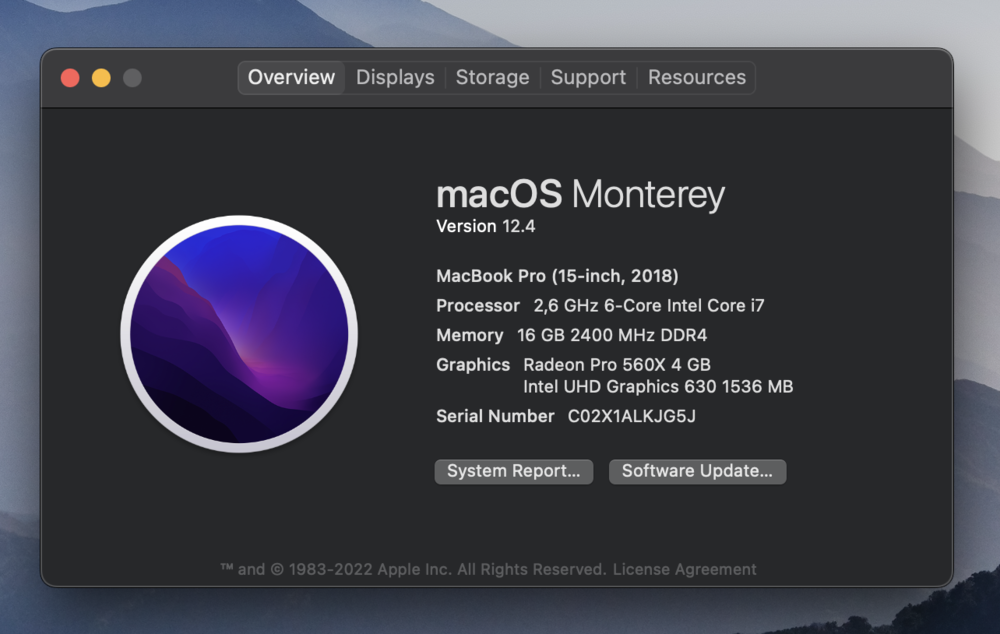Click the memory value 16 GB 2400 MHz DDR4
The image size is (1000, 634).
(x=612, y=335)
